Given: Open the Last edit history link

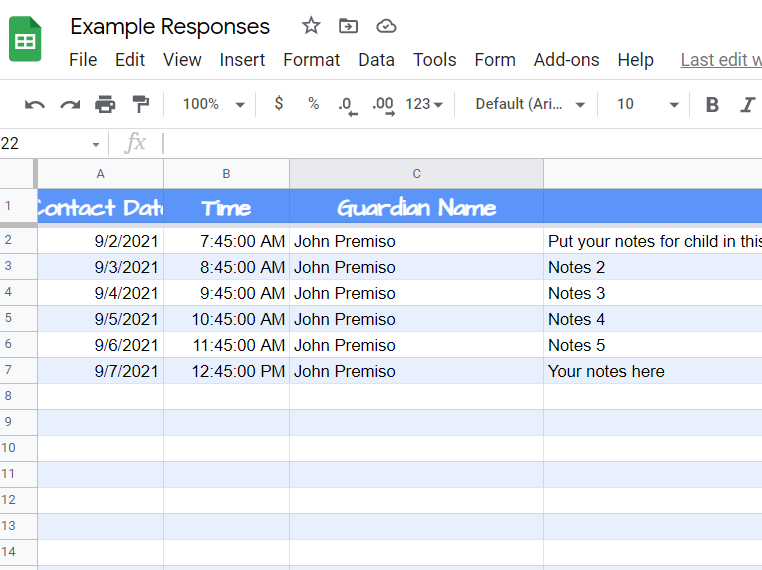Looking at the screenshot, I should [x=721, y=60].
